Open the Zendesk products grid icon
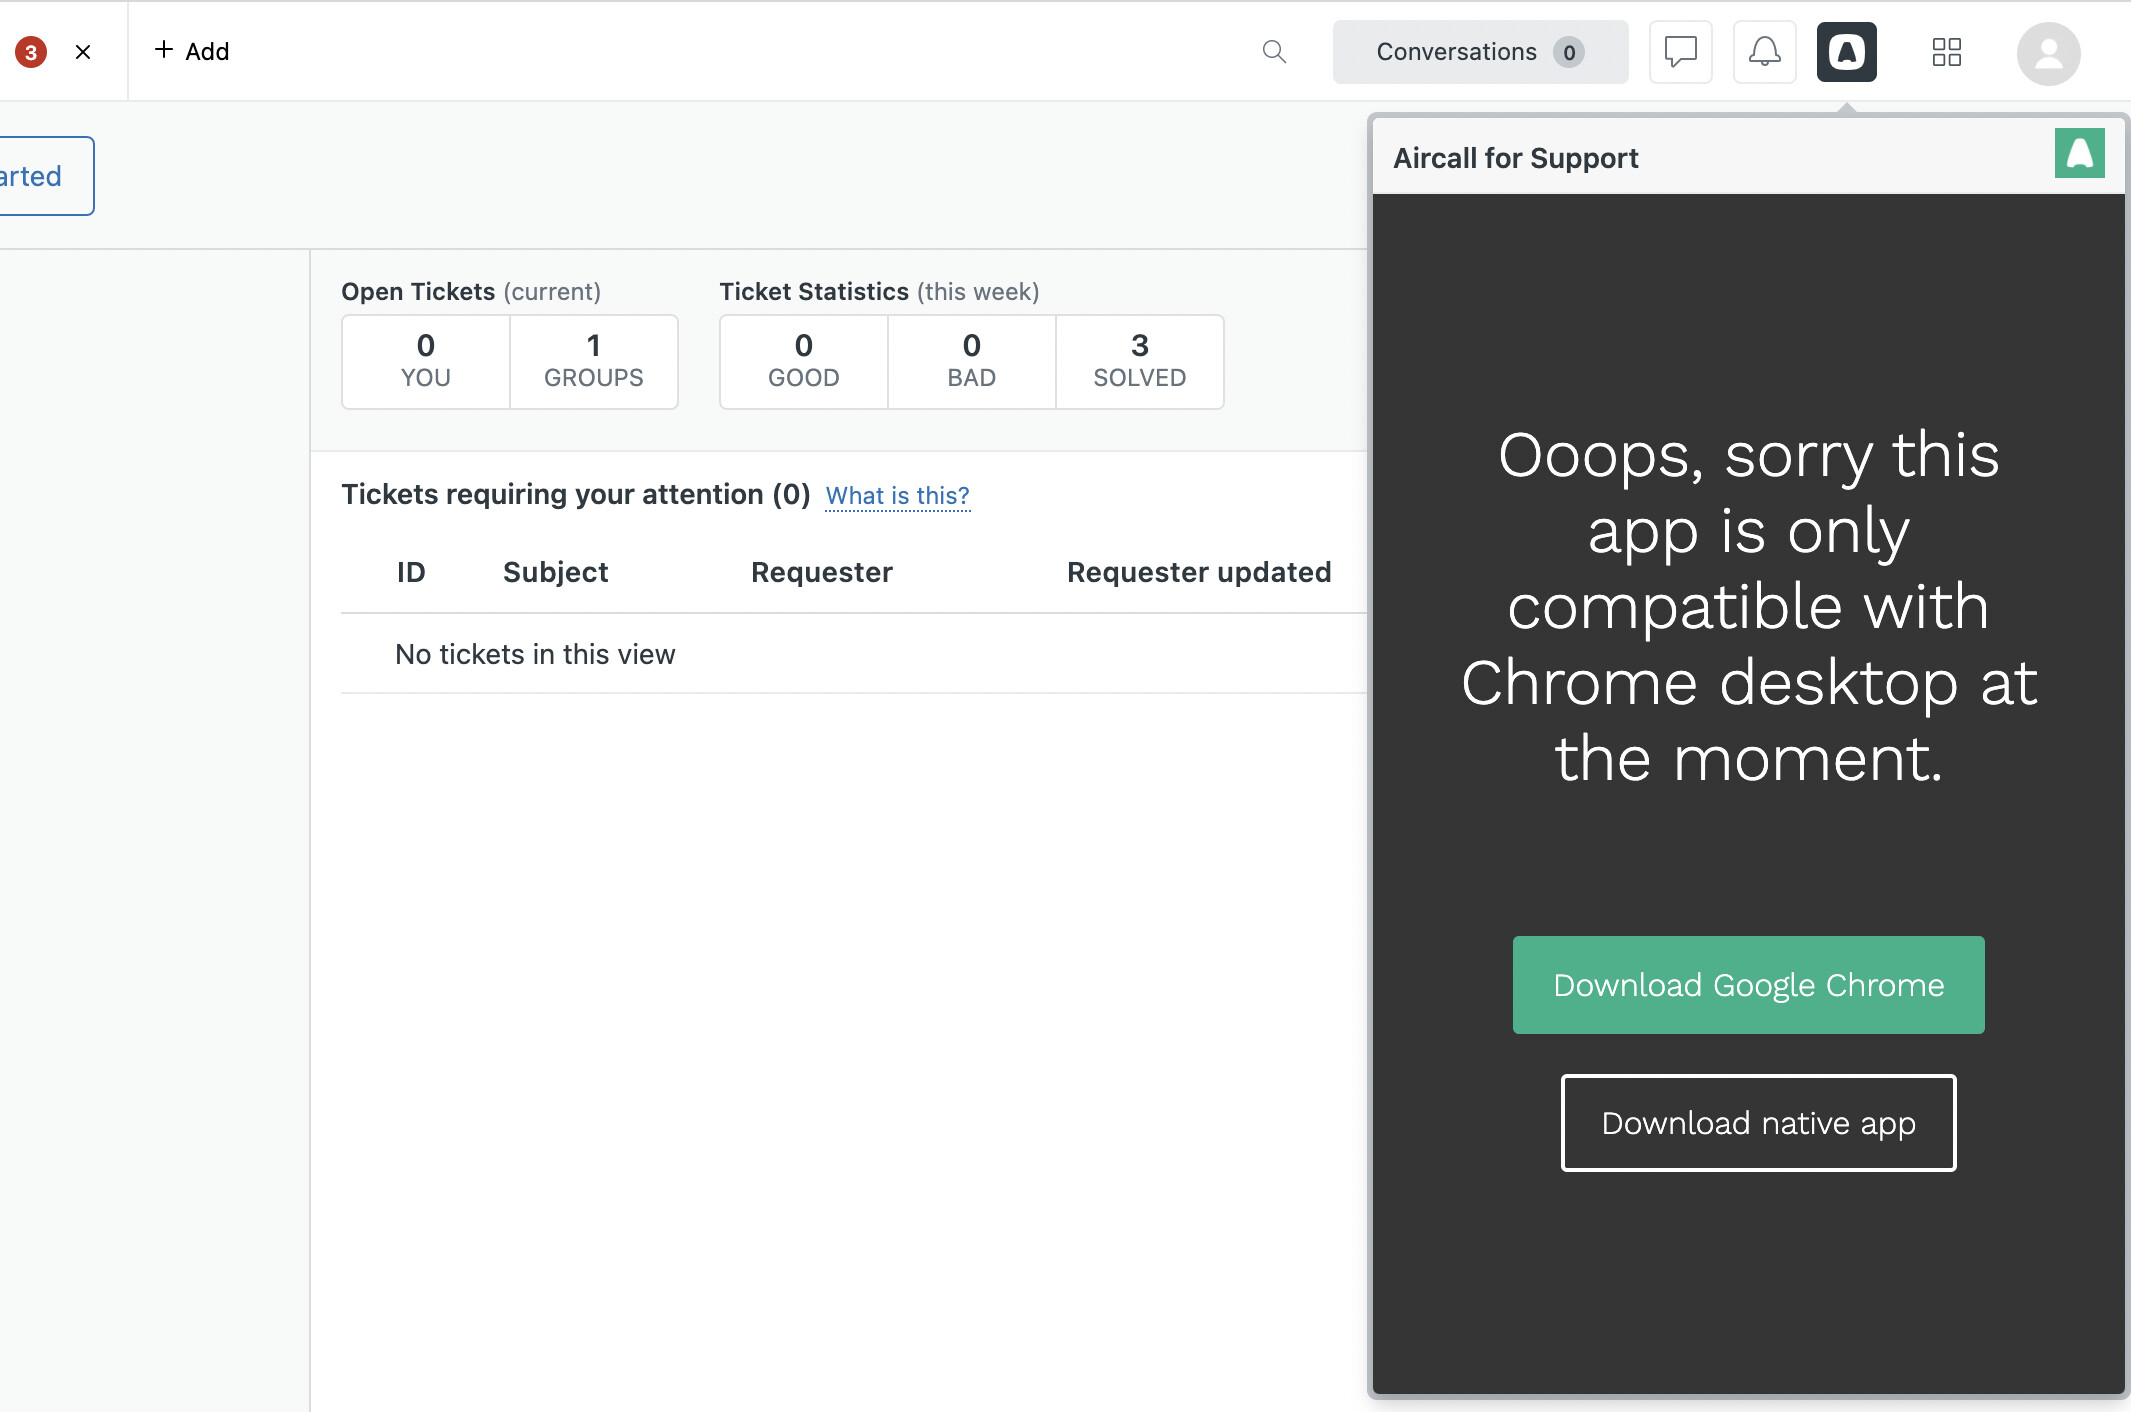Viewport: 2131px width, 1412px height. click(x=1946, y=52)
